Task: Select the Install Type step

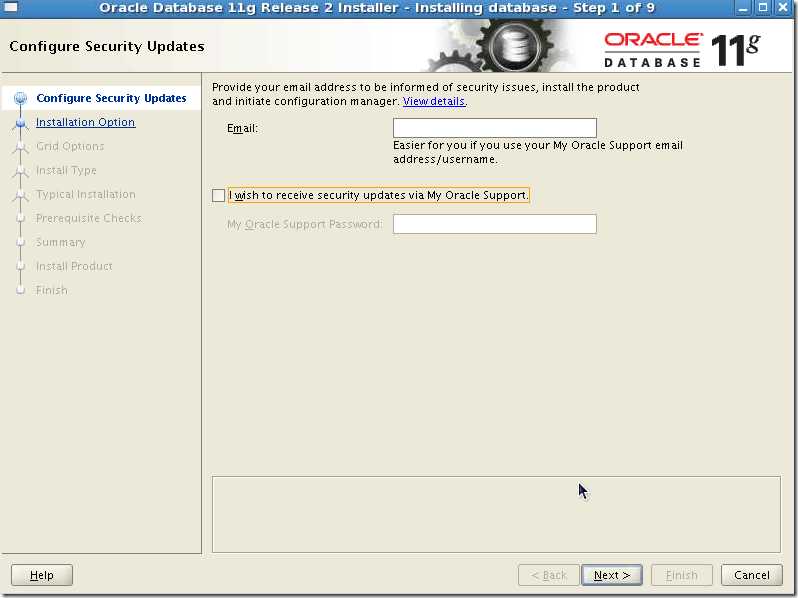Action: click(66, 170)
